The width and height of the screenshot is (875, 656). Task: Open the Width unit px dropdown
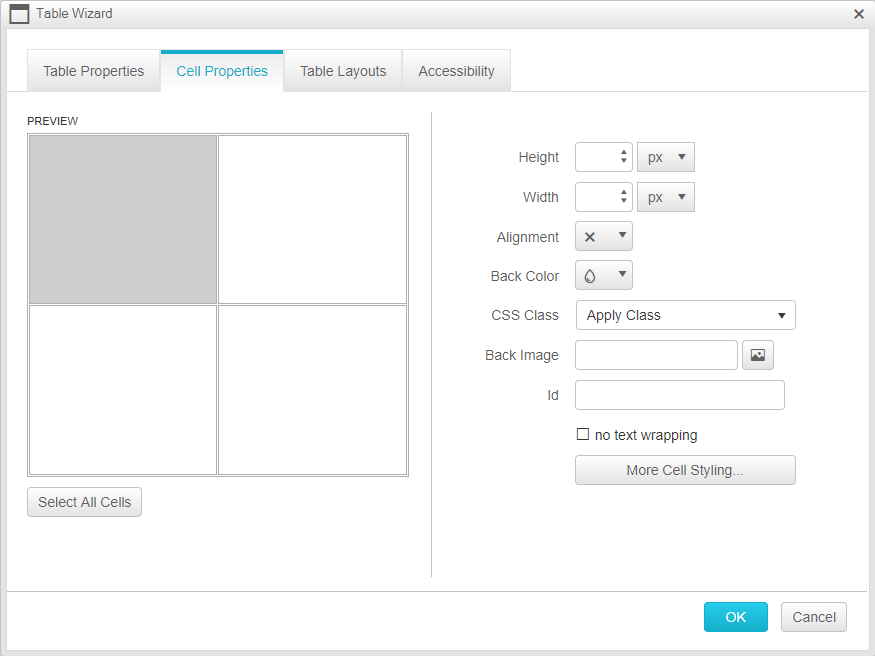point(666,197)
